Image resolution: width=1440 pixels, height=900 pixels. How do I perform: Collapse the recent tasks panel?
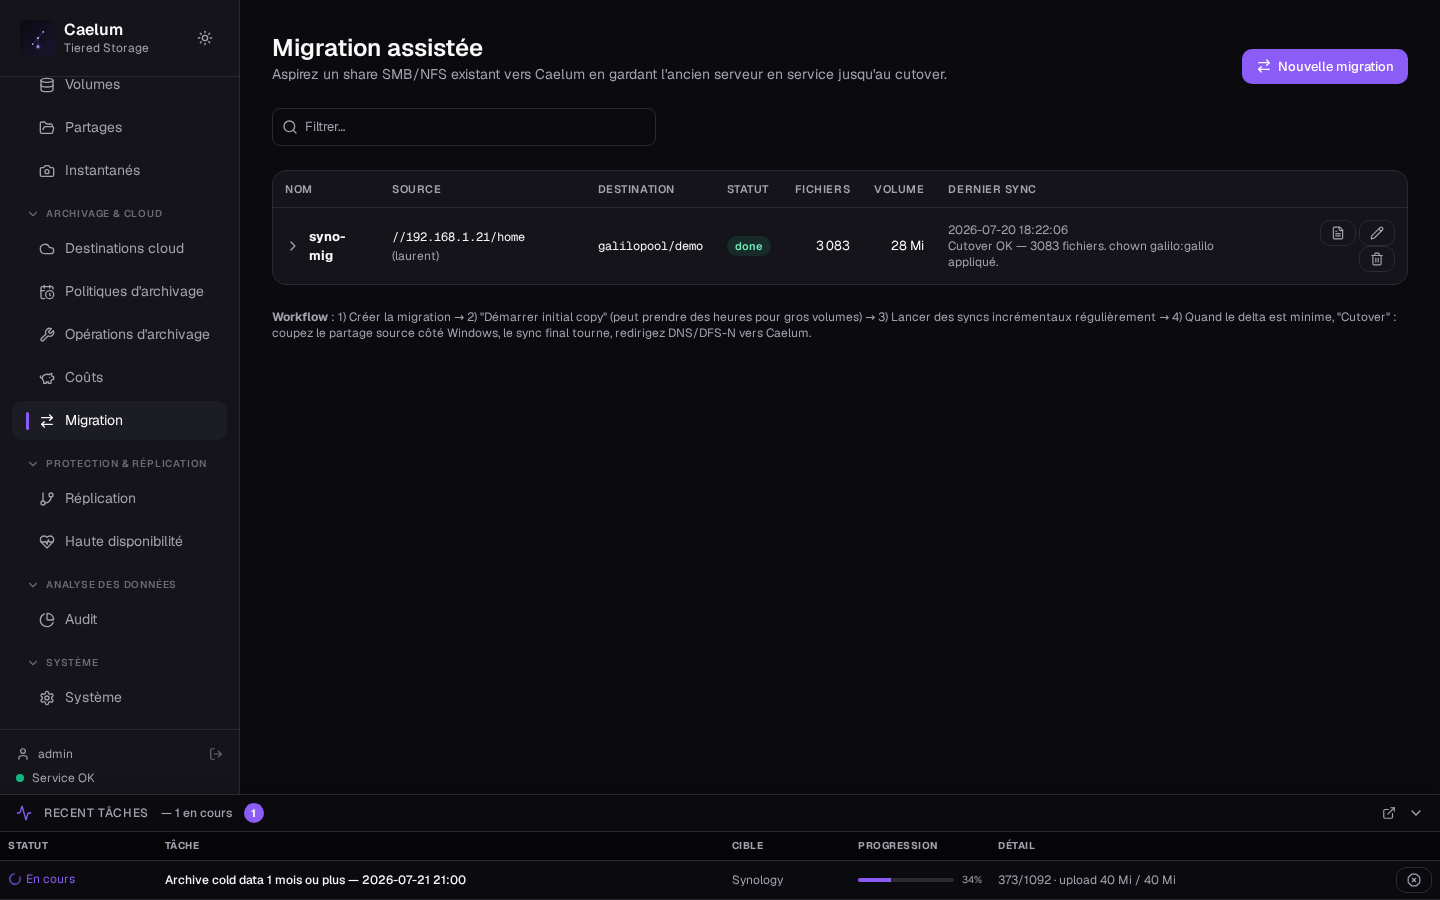(x=1416, y=813)
